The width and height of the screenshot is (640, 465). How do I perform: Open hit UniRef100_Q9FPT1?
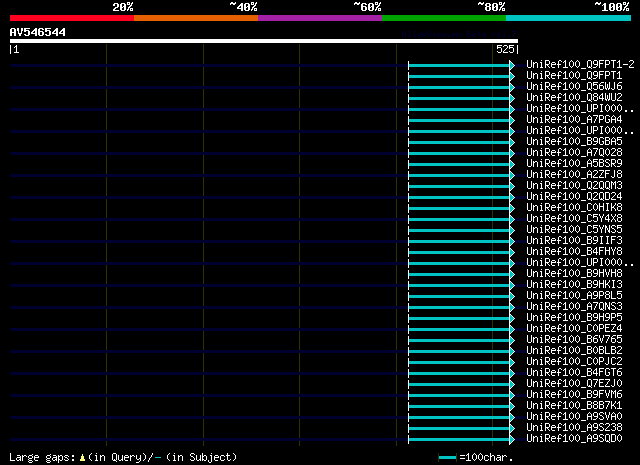coord(574,76)
